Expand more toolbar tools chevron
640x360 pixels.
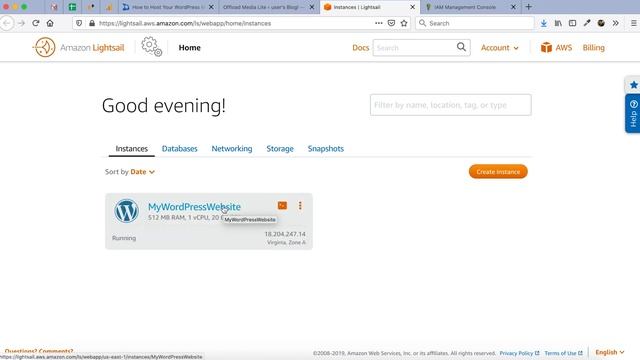pos(616,23)
